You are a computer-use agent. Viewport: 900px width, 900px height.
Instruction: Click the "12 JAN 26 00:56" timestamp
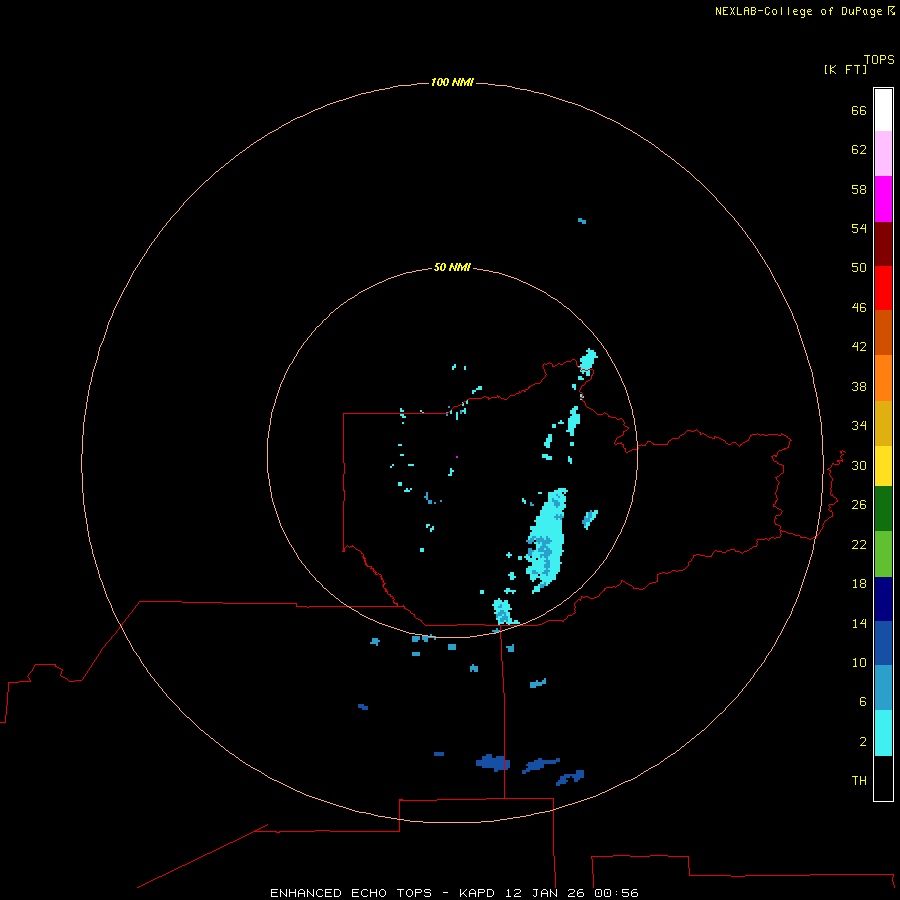(572, 893)
